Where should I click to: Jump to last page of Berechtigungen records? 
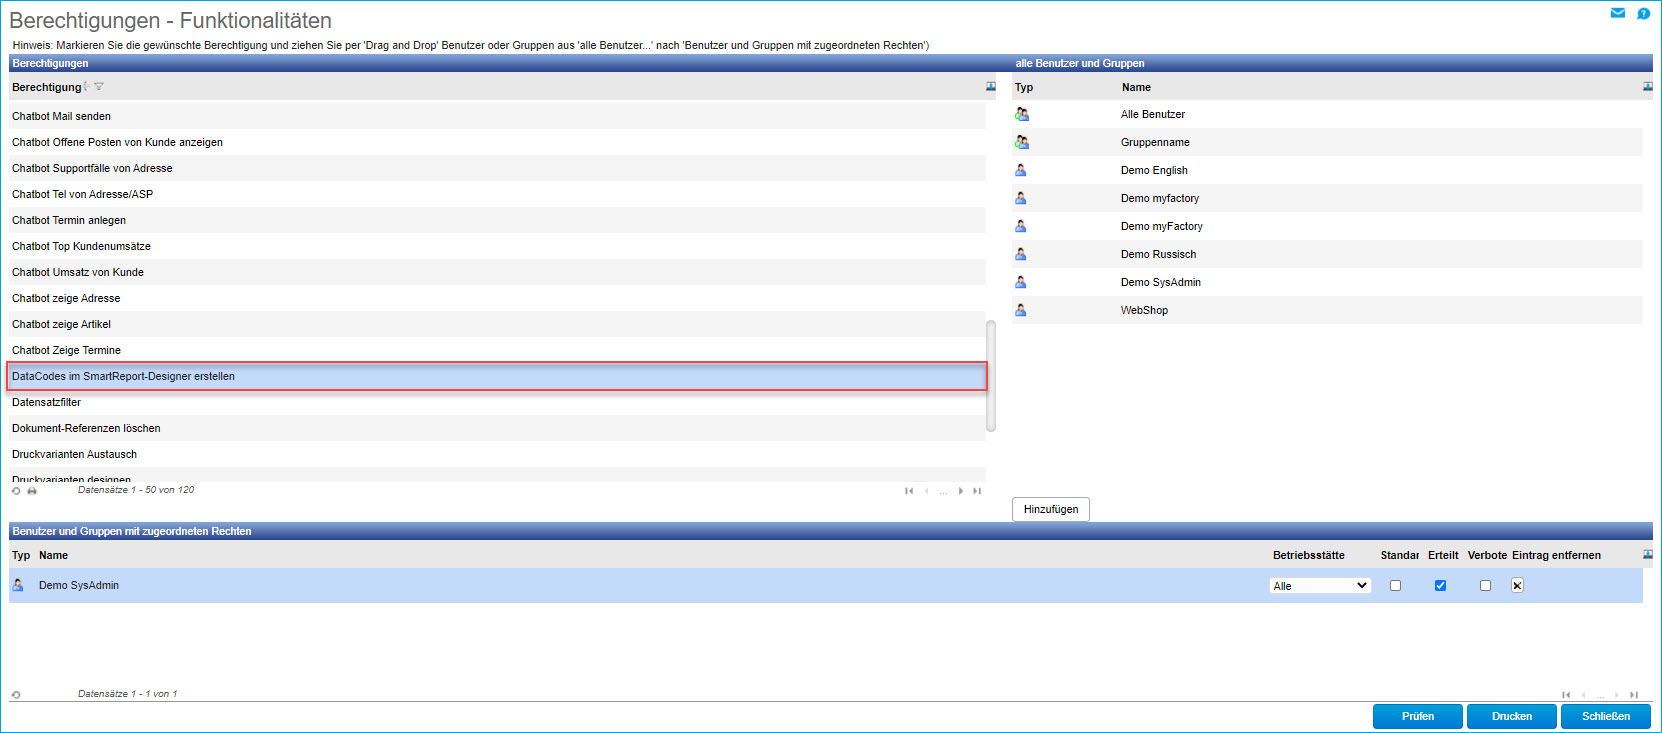[977, 491]
